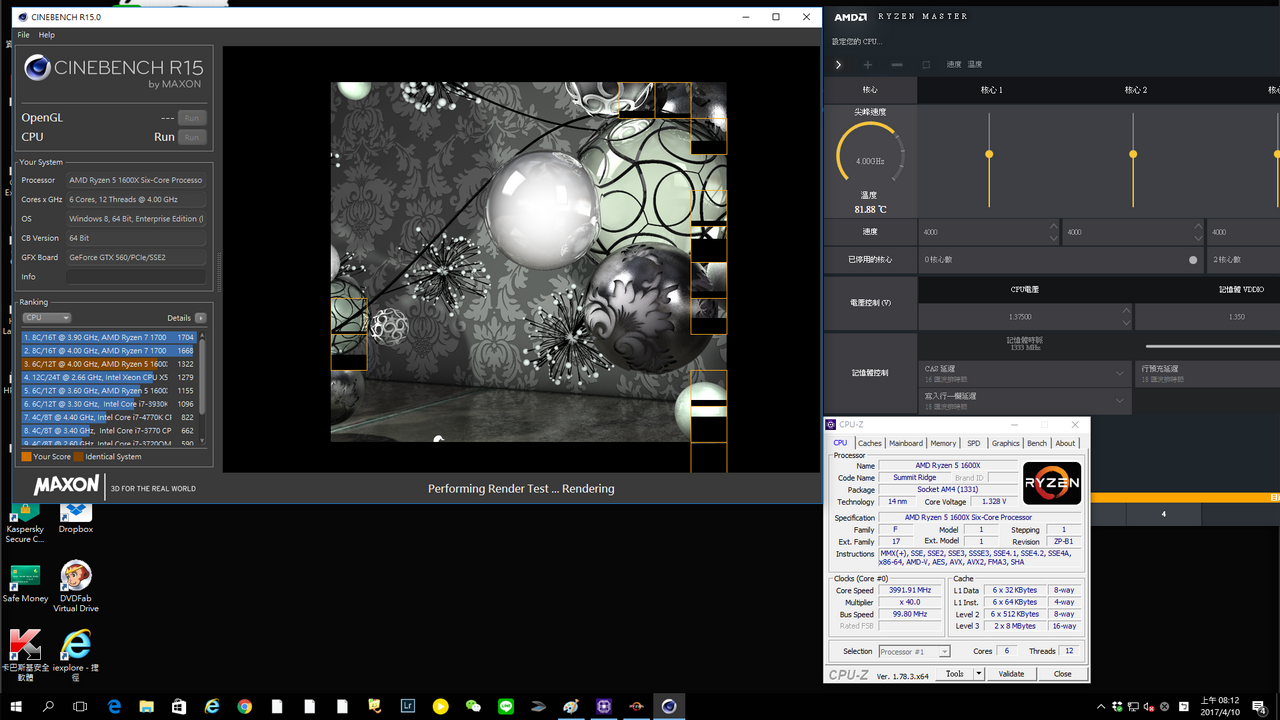
Task: Open File Explorer from the taskbar
Action: point(147,706)
